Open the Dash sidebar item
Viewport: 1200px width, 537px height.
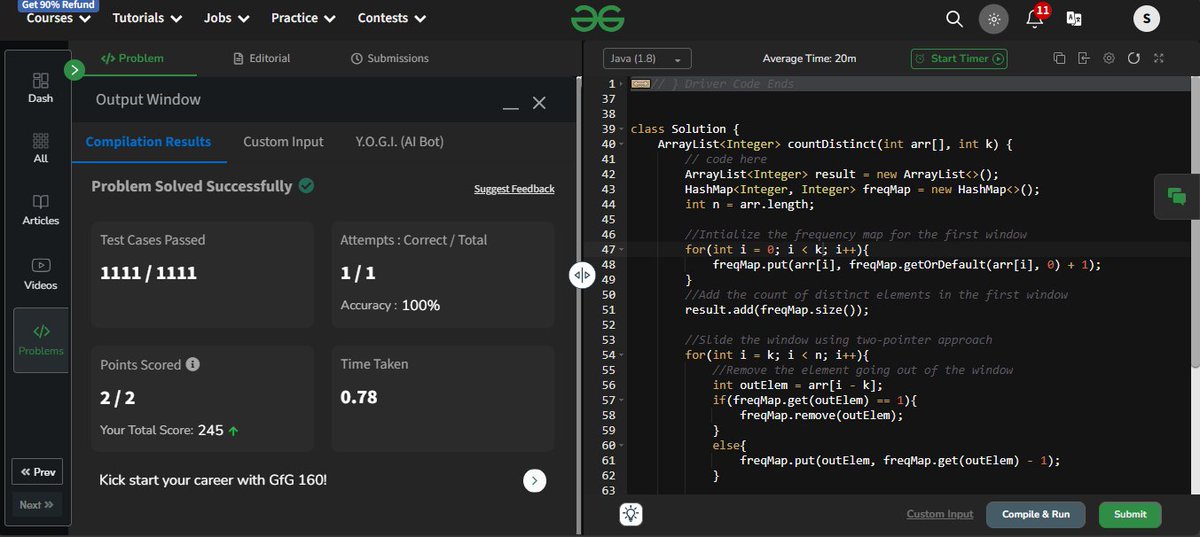(41, 88)
